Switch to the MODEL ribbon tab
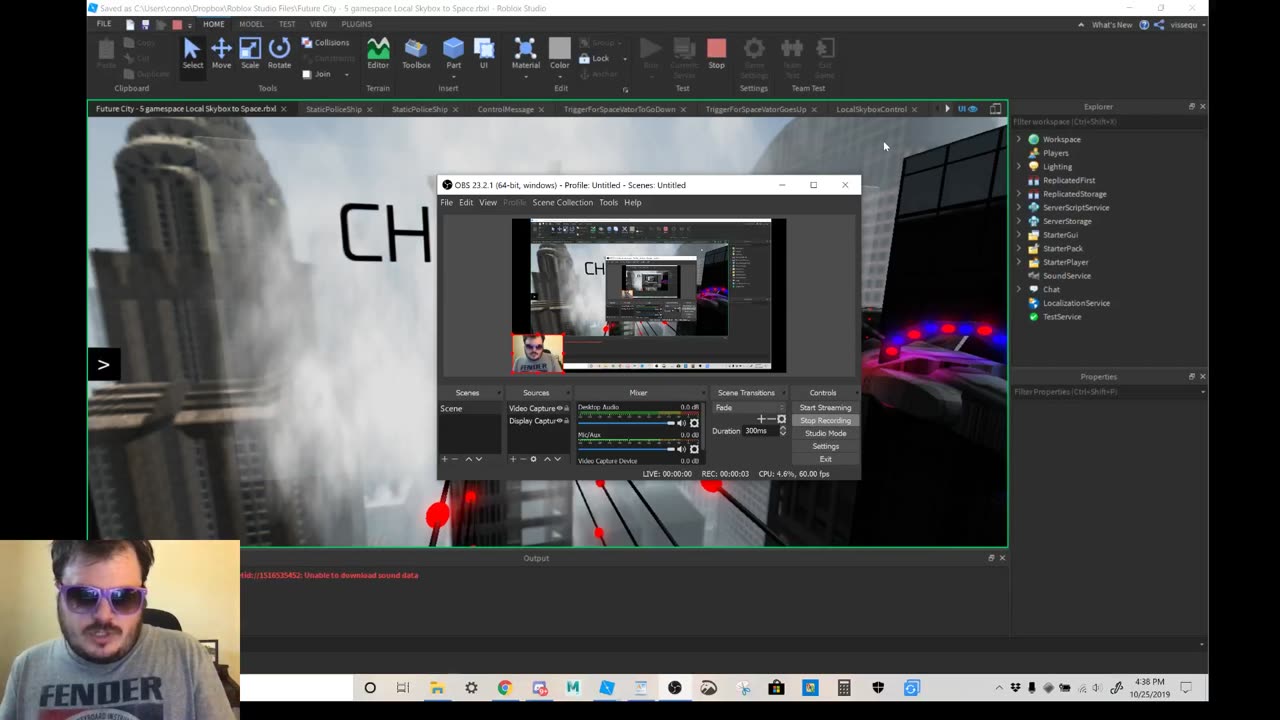This screenshot has height=720, width=1280. click(x=251, y=24)
